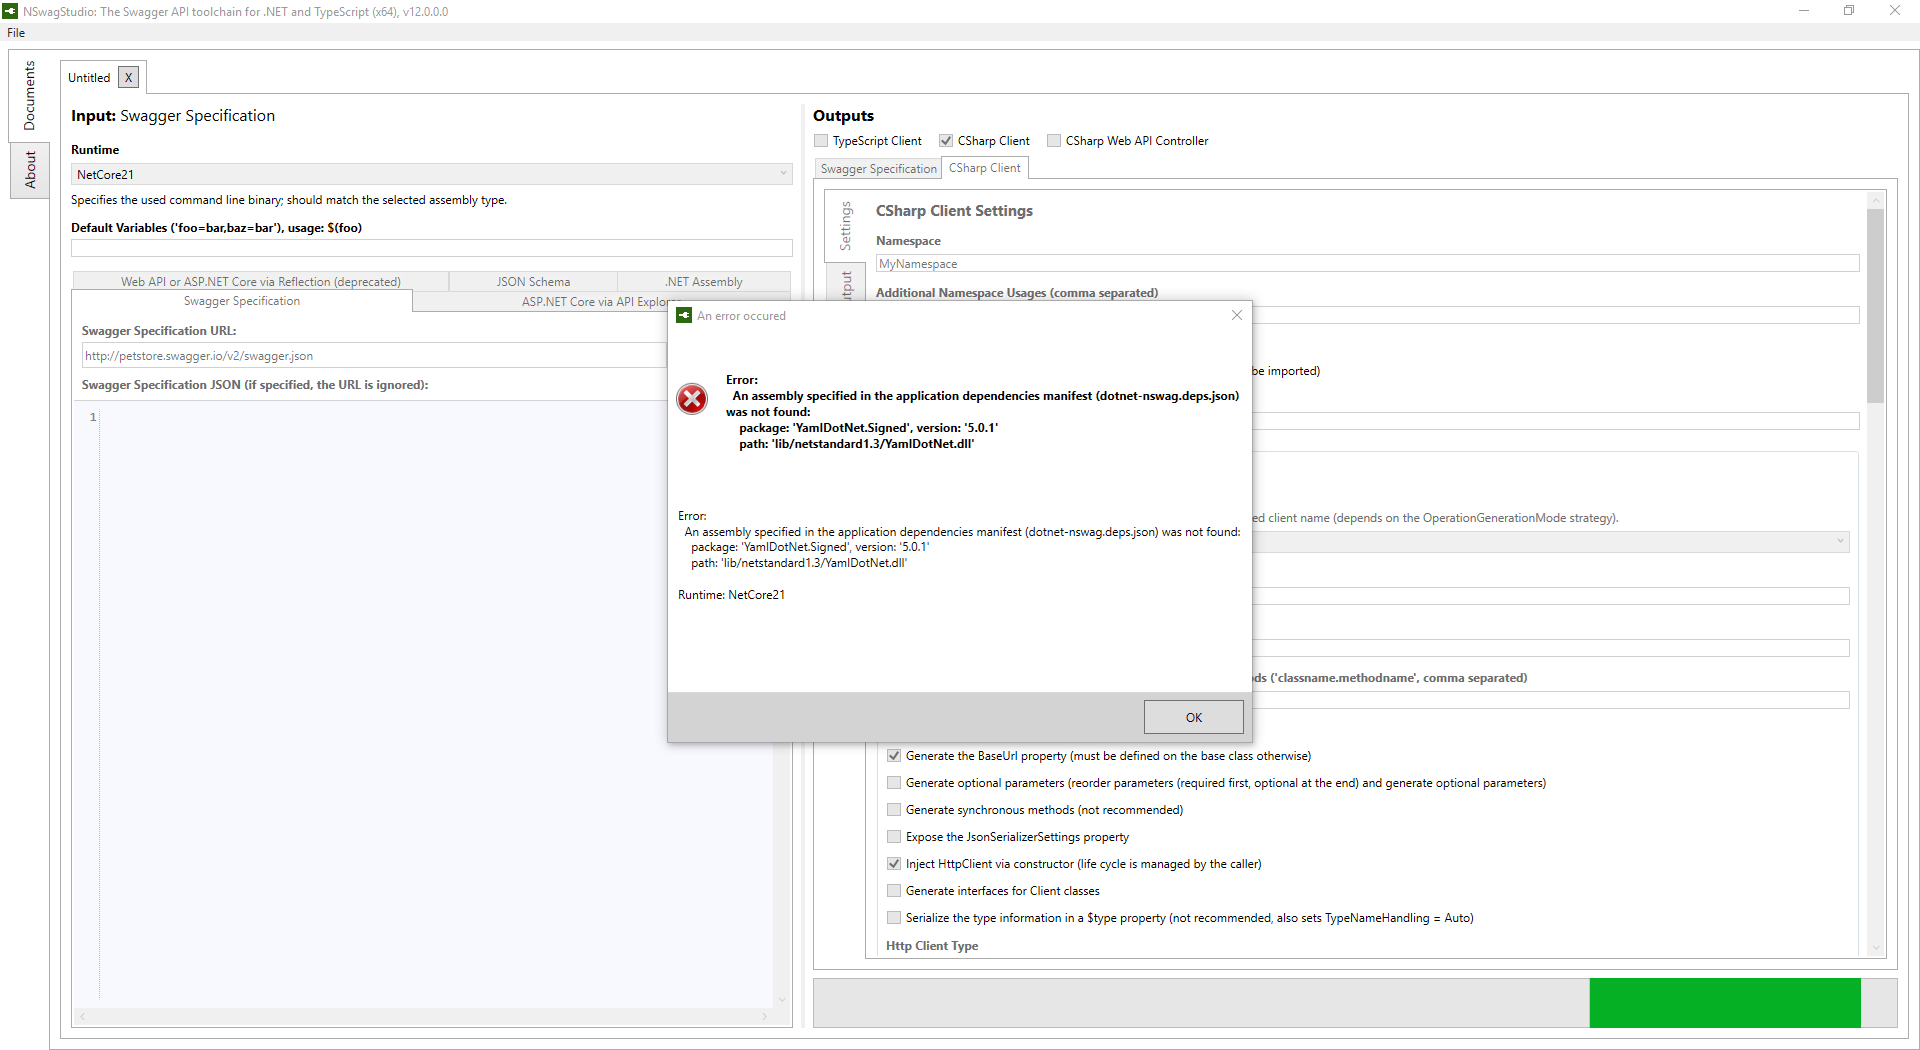Open the File menu

point(16,32)
